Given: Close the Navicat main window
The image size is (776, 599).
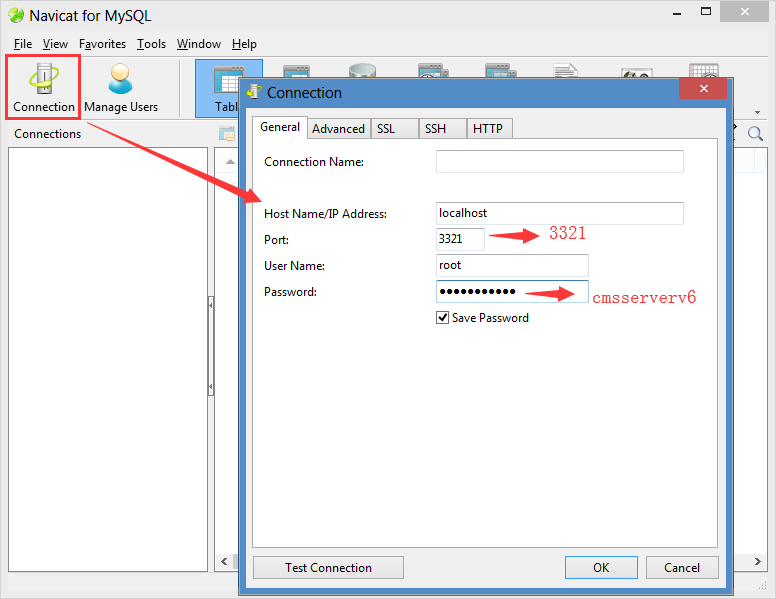Looking at the screenshot, I should point(744,11).
